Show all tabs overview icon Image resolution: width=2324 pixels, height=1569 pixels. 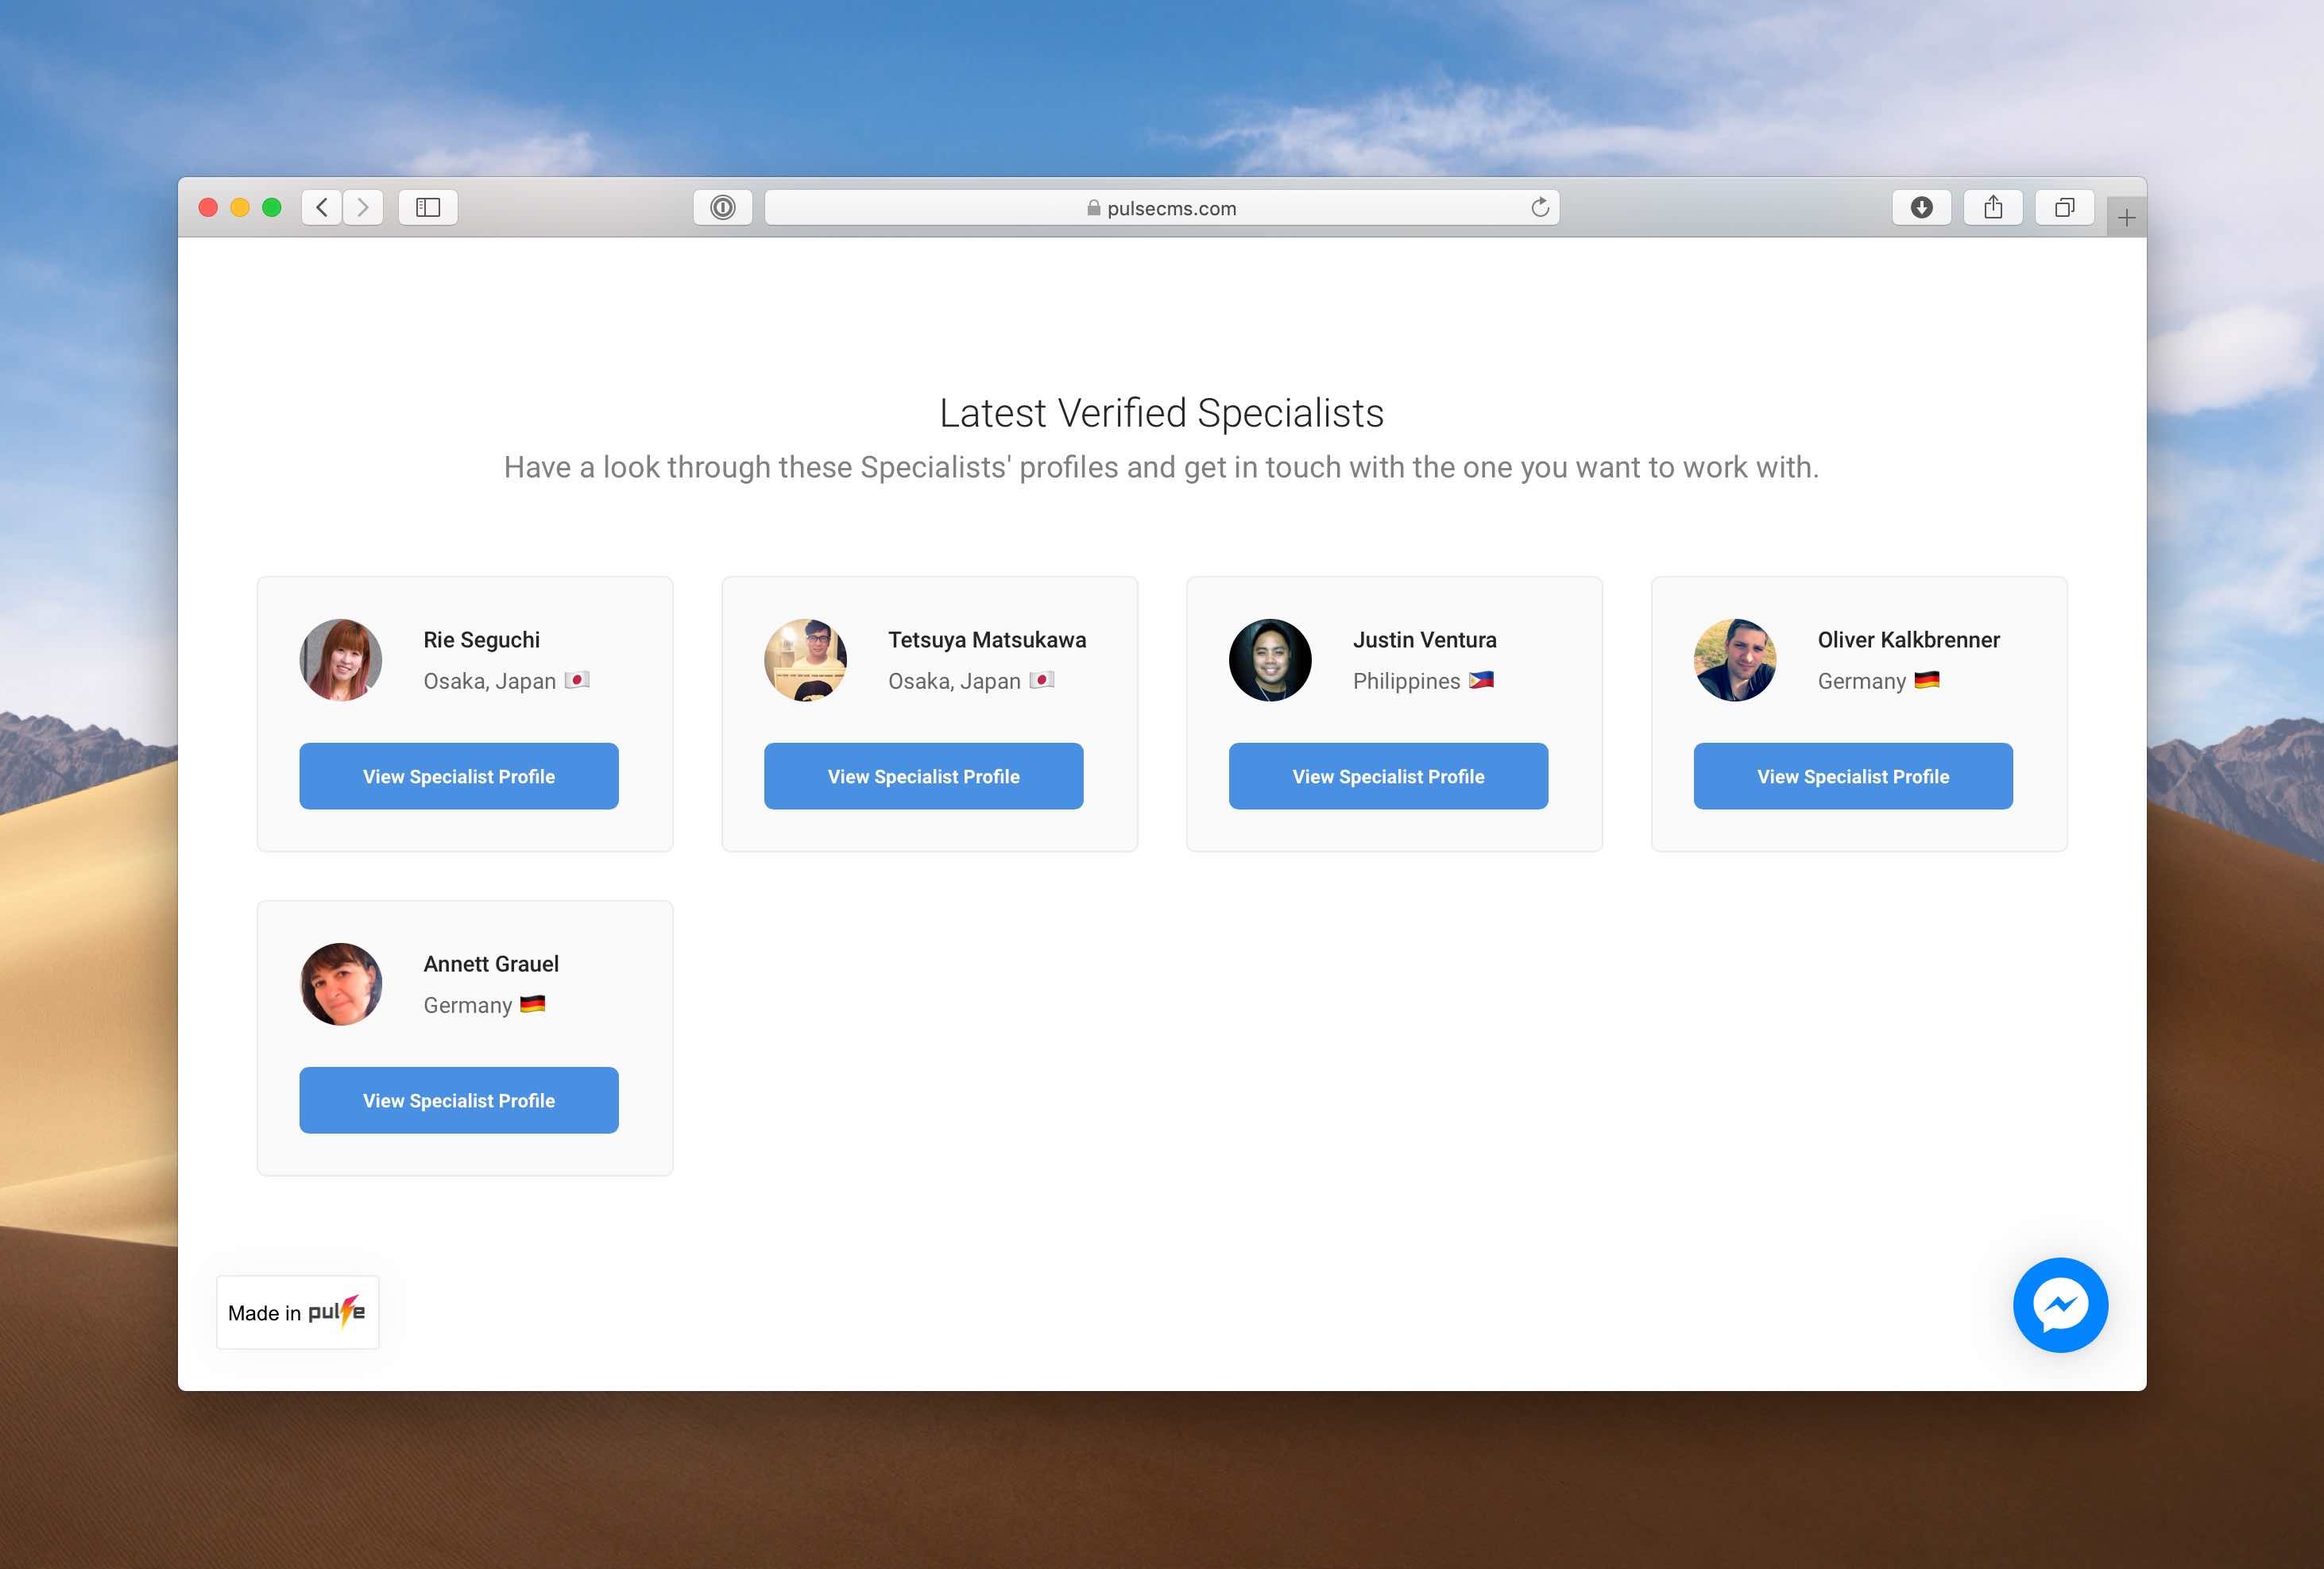(x=2065, y=207)
